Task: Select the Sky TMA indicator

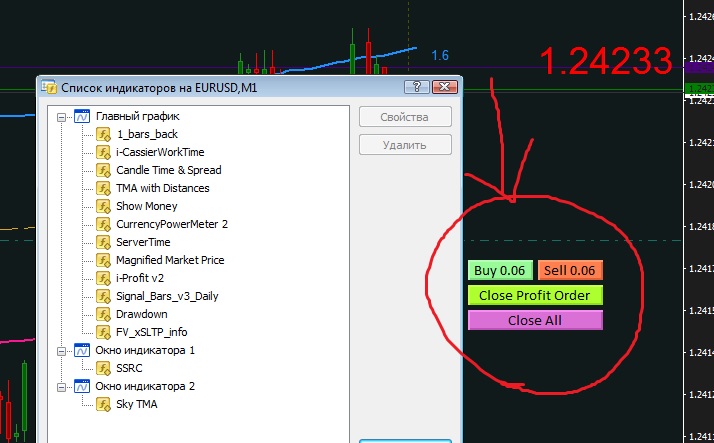Action: (x=137, y=404)
